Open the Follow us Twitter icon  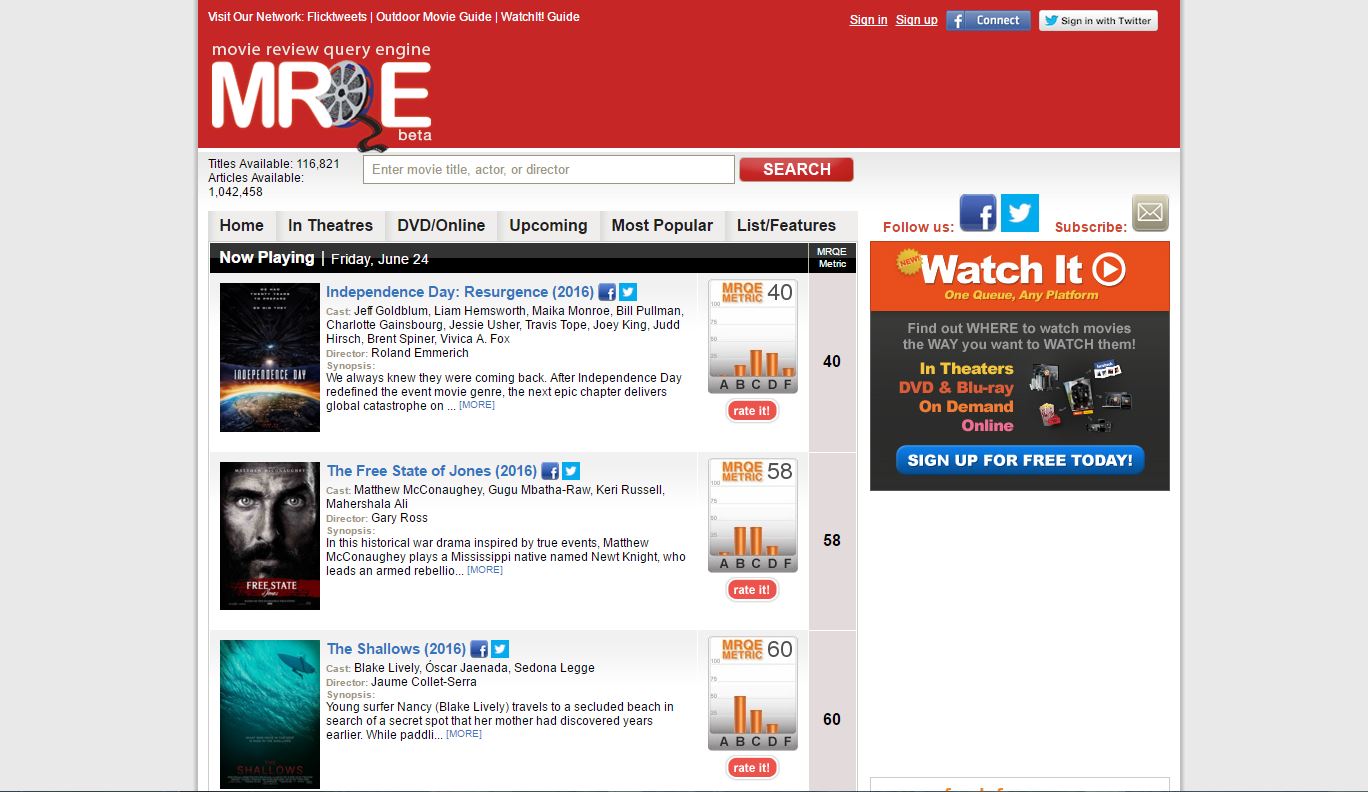tap(1020, 213)
